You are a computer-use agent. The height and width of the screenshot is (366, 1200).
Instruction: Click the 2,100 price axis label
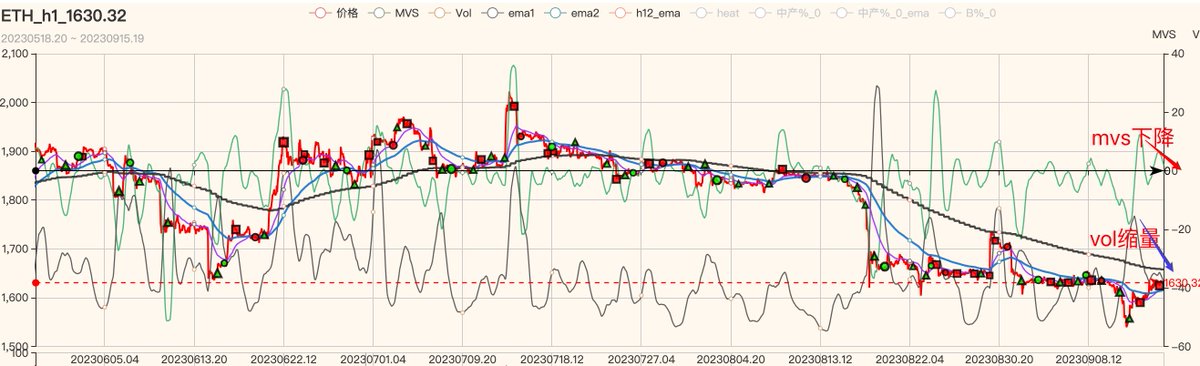coord(16,53)
